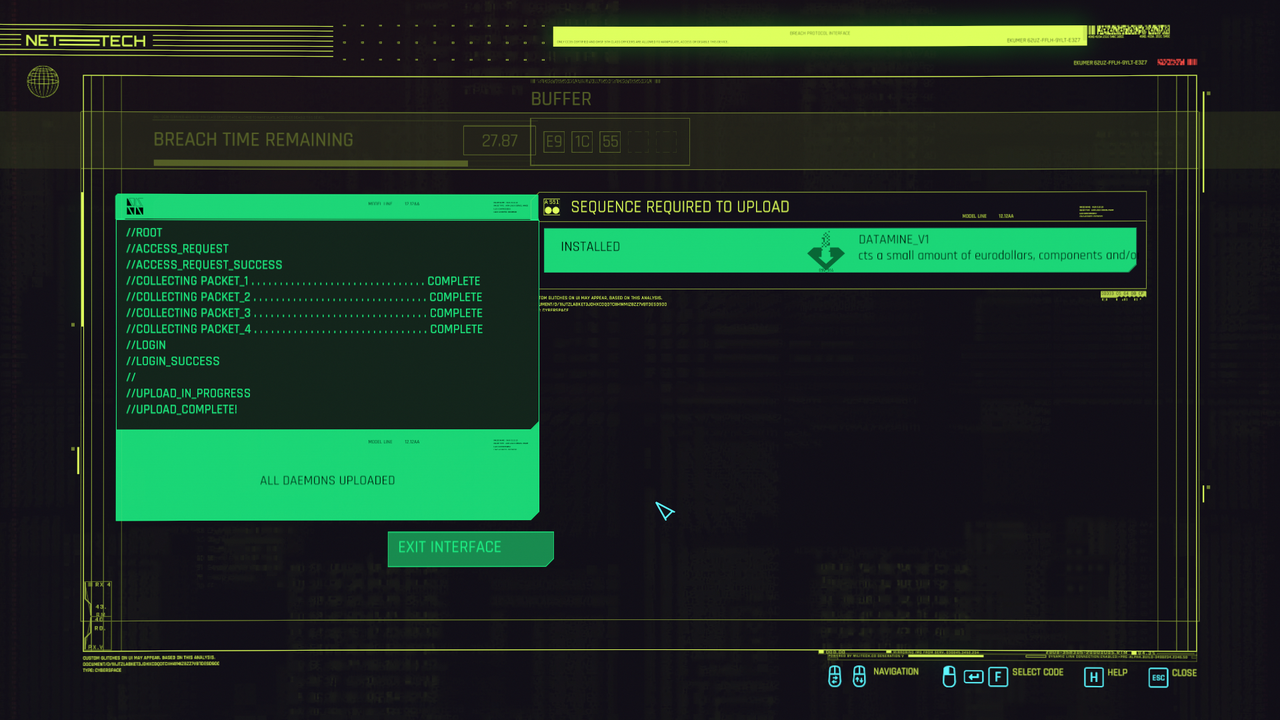Viewport: 1280px width, 720px height.
Task: Click the Exit Interface button
Action: pos(470,548)
